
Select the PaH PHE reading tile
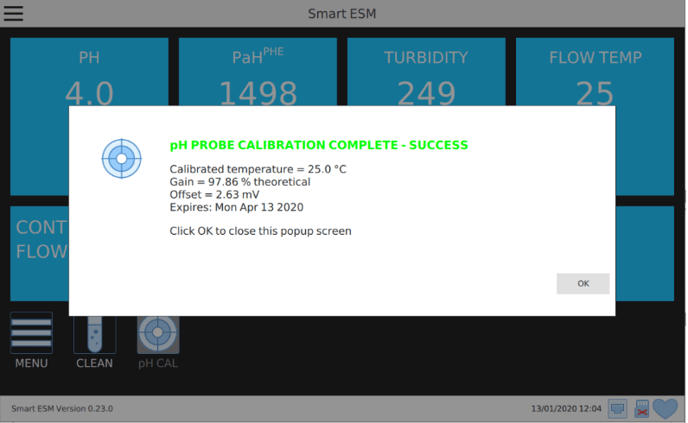[x=258, y=72]
